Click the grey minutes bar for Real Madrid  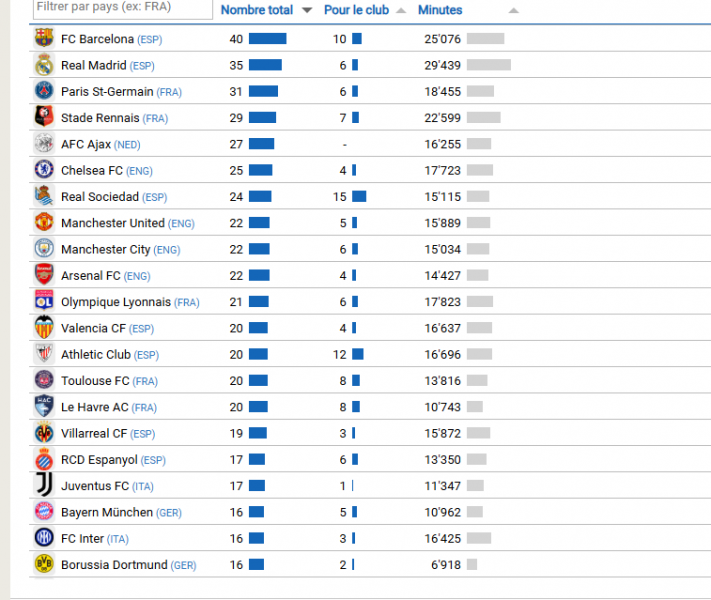[x=488, y=65]
